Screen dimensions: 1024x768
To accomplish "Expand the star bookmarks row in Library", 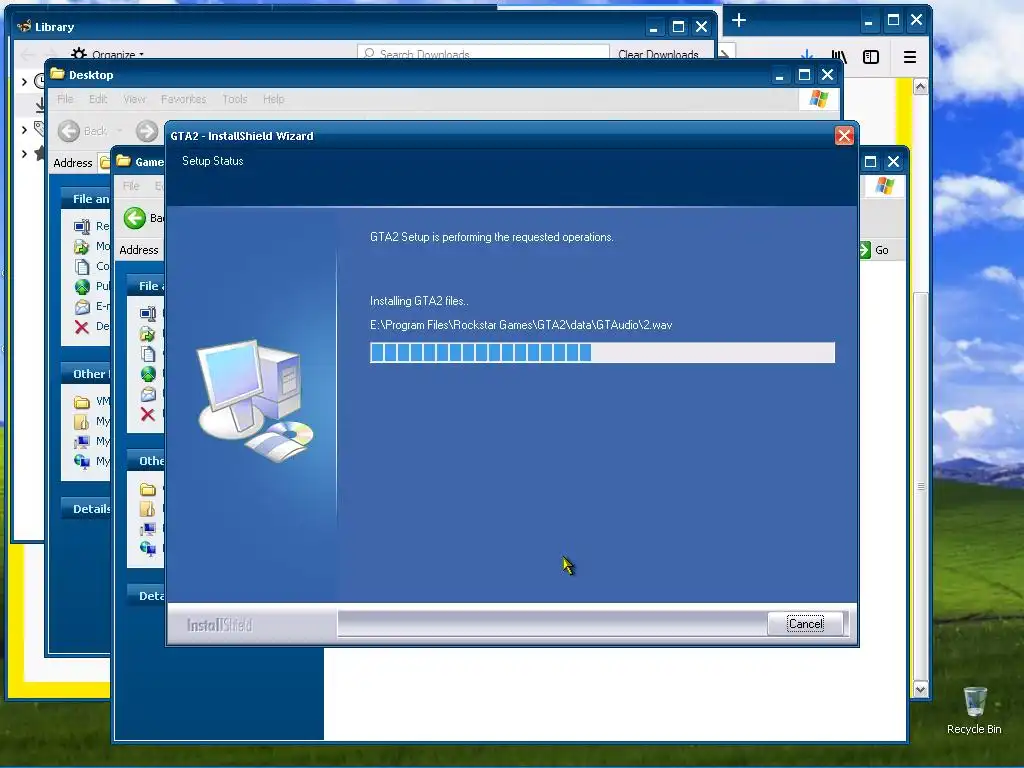I will tap(24, 154).
